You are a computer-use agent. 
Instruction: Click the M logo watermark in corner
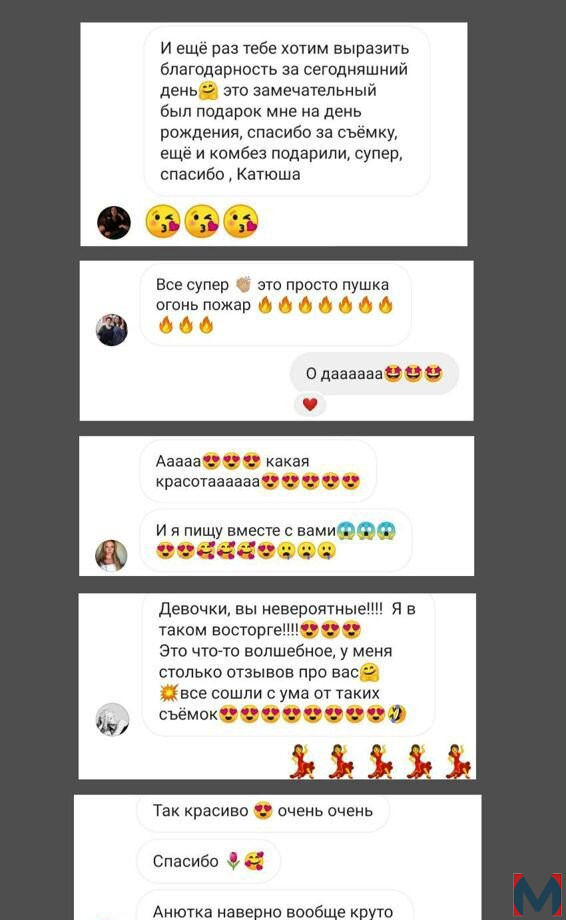[x=537, y=895]
